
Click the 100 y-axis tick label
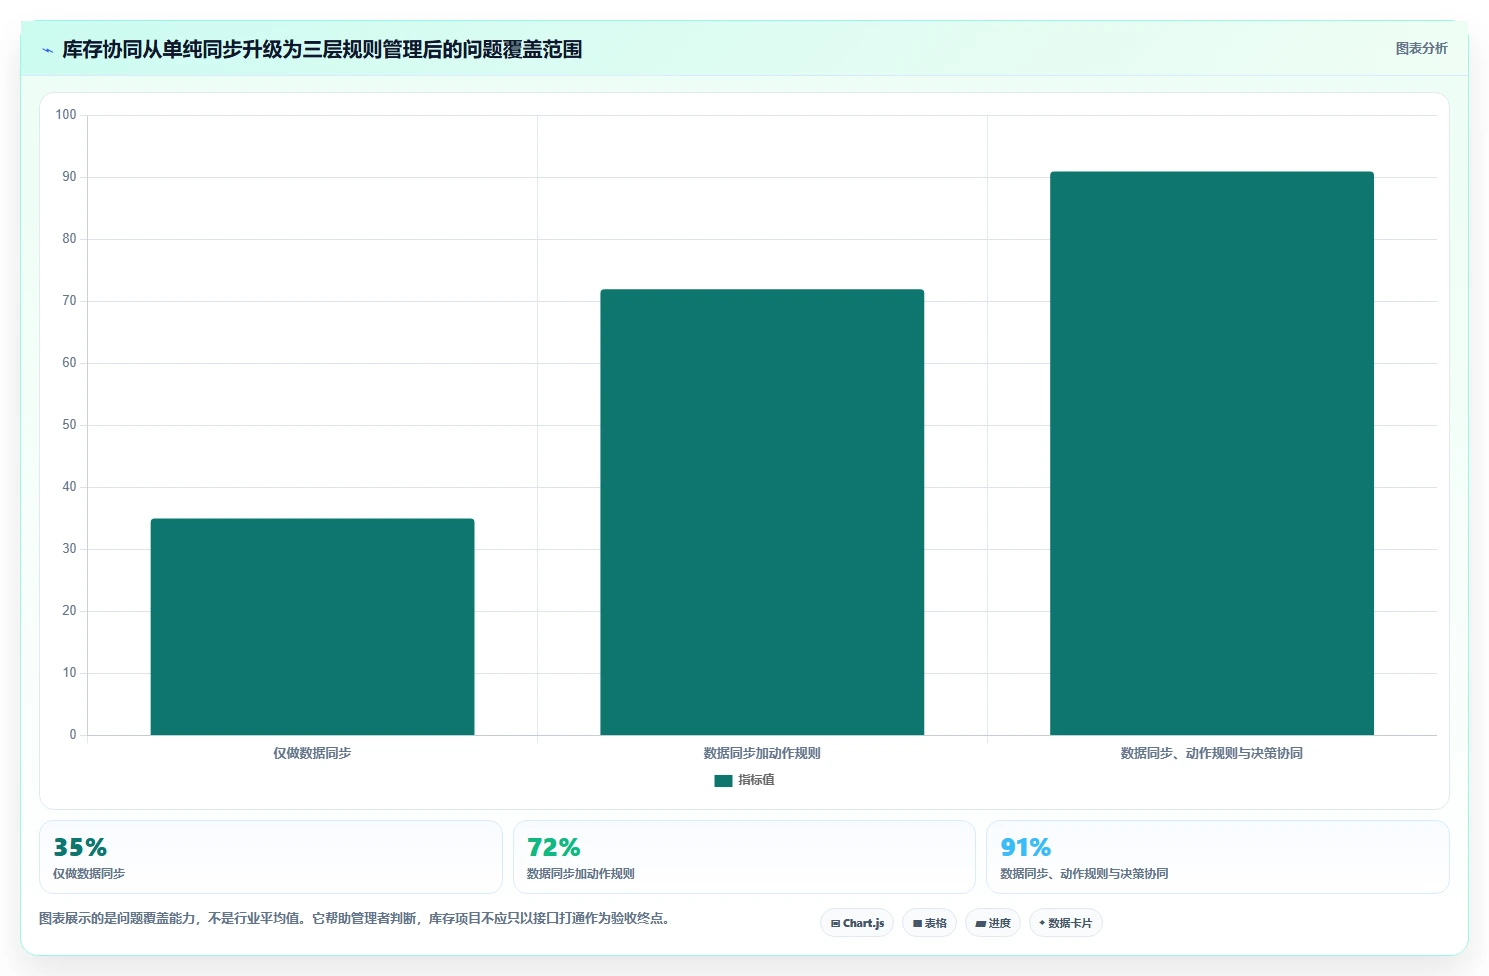[66, 115]
